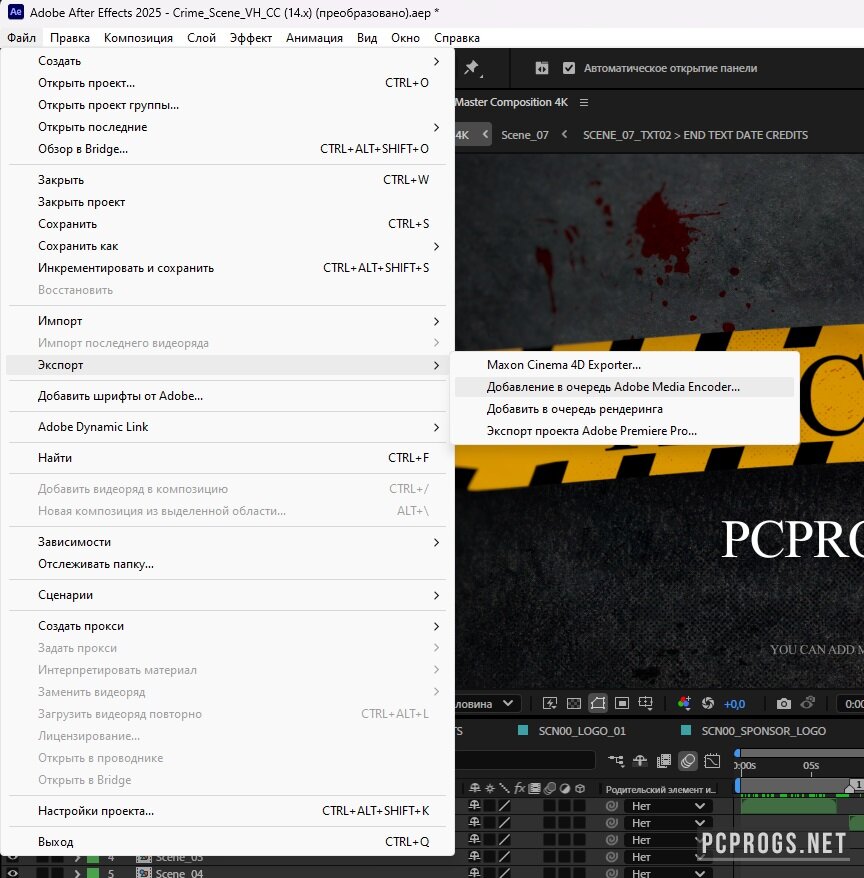Image resolution: width=864 pixels, height=878 pixels.
Task: Take a snapshot with the camera icon
Action: point(784,704)
